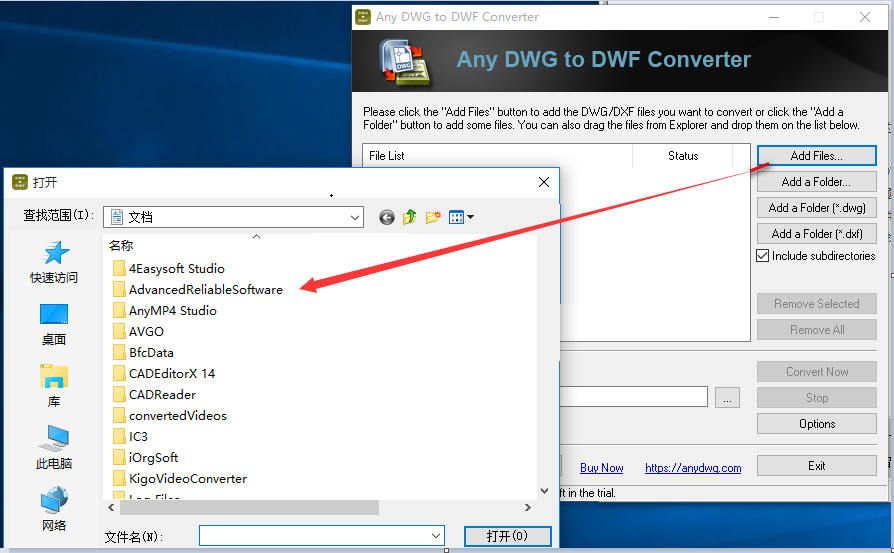Open the view menu icon
The height and width of the screenshot is (553, 894).
pos(461,217)
